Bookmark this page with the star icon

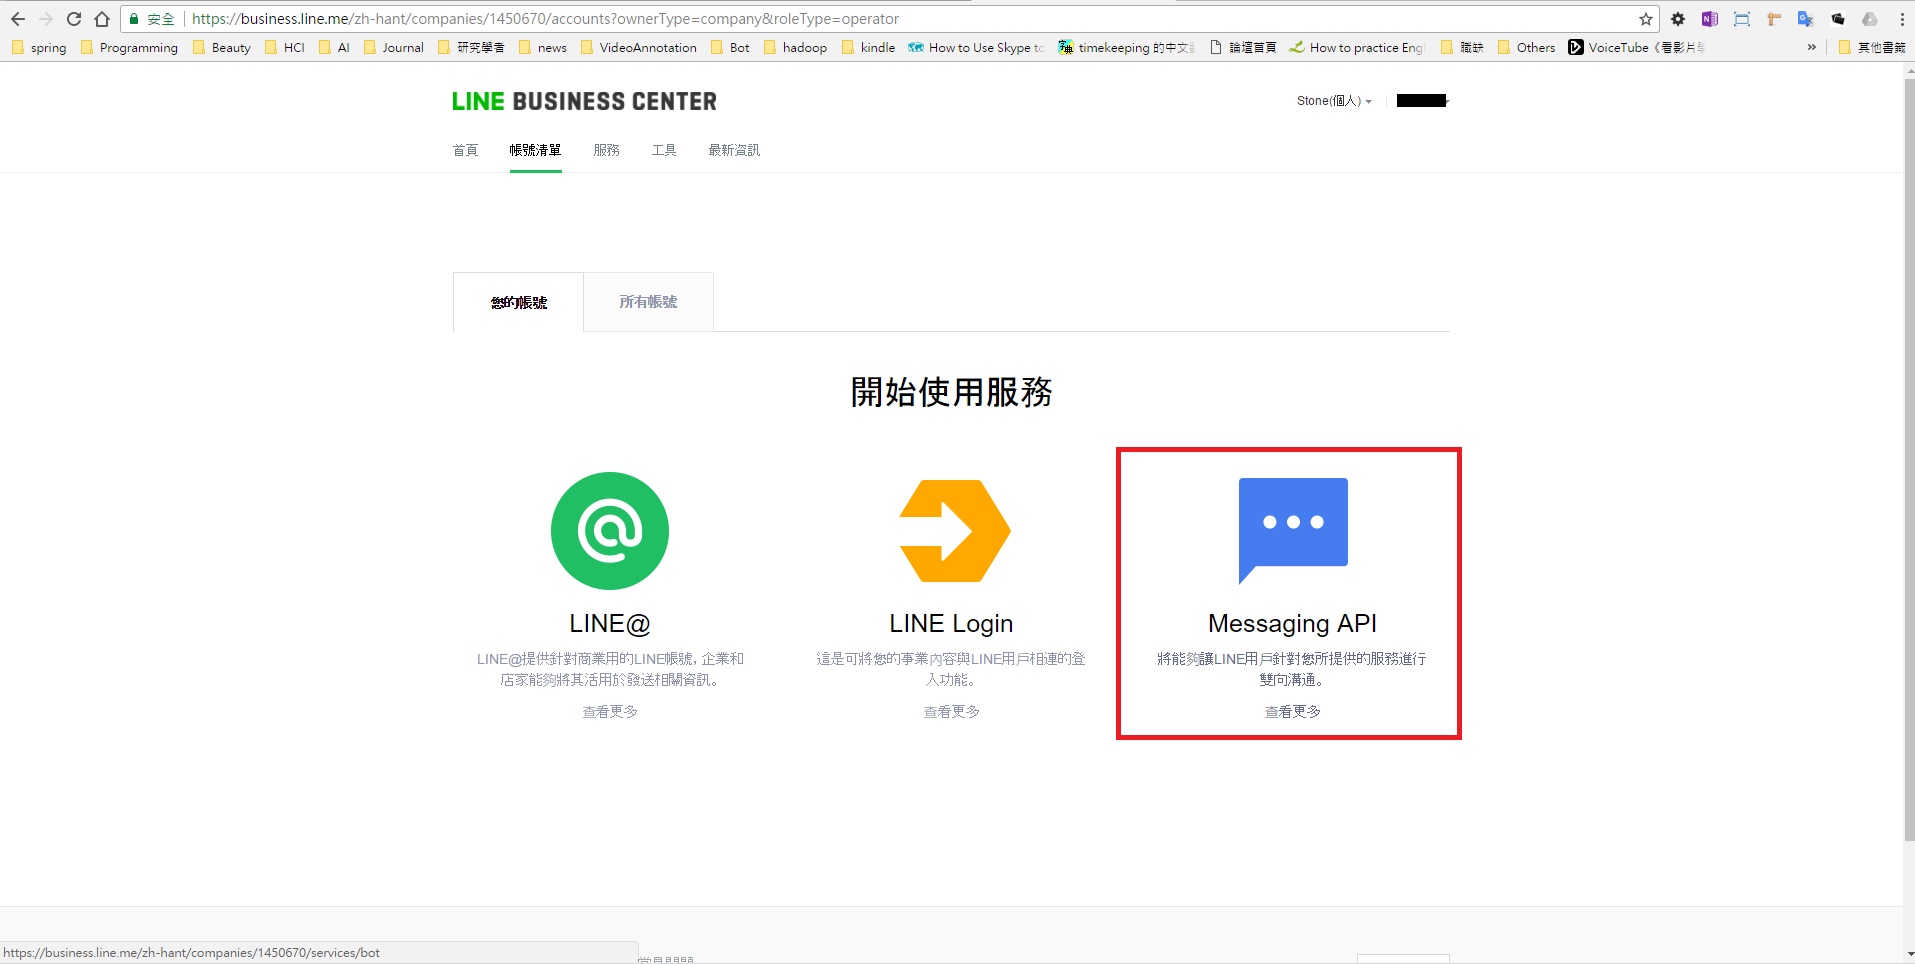[1646, 19]
